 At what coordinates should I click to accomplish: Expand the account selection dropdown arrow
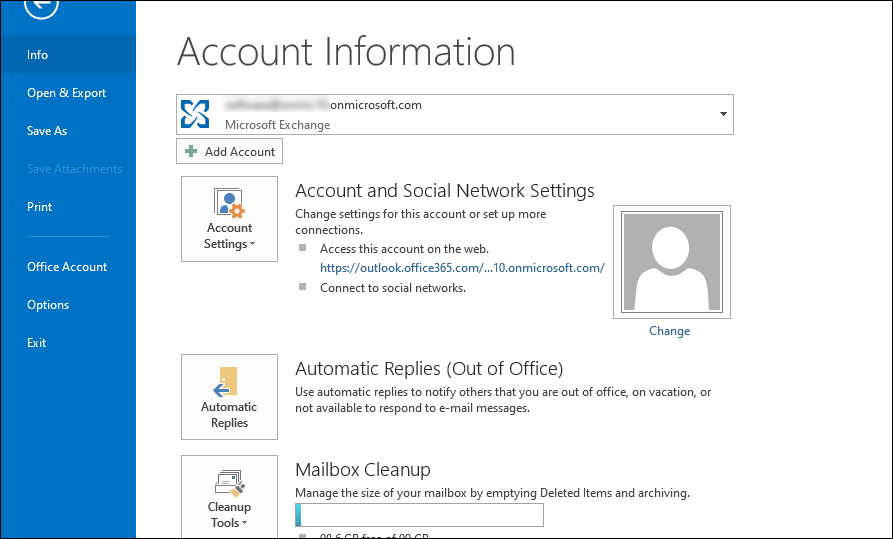[723, 114]
